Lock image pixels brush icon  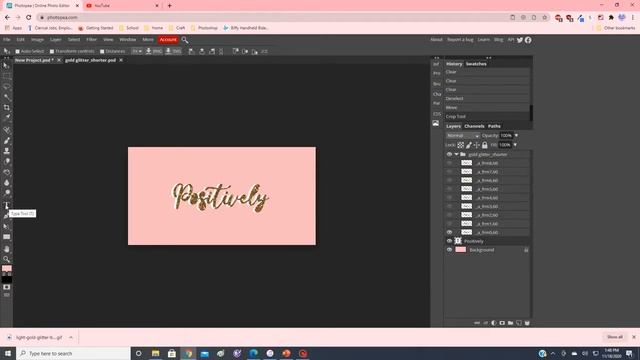[x=469, y=145]
